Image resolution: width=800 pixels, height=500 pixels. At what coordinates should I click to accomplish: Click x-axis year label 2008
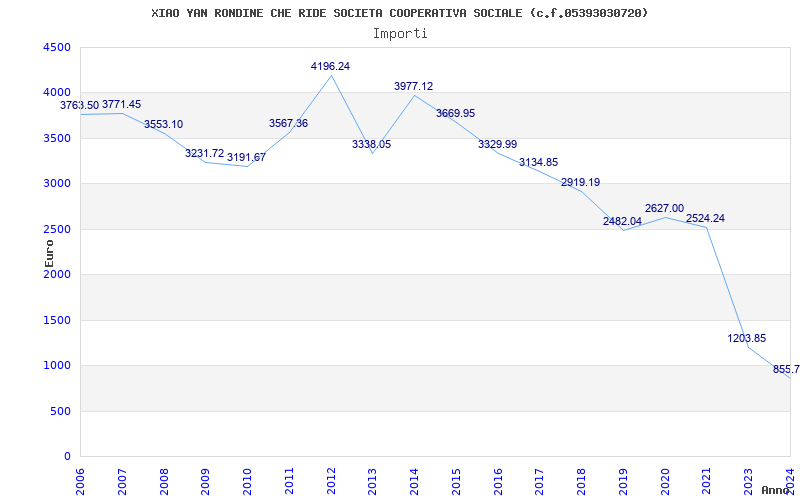(x=164, y=481)
